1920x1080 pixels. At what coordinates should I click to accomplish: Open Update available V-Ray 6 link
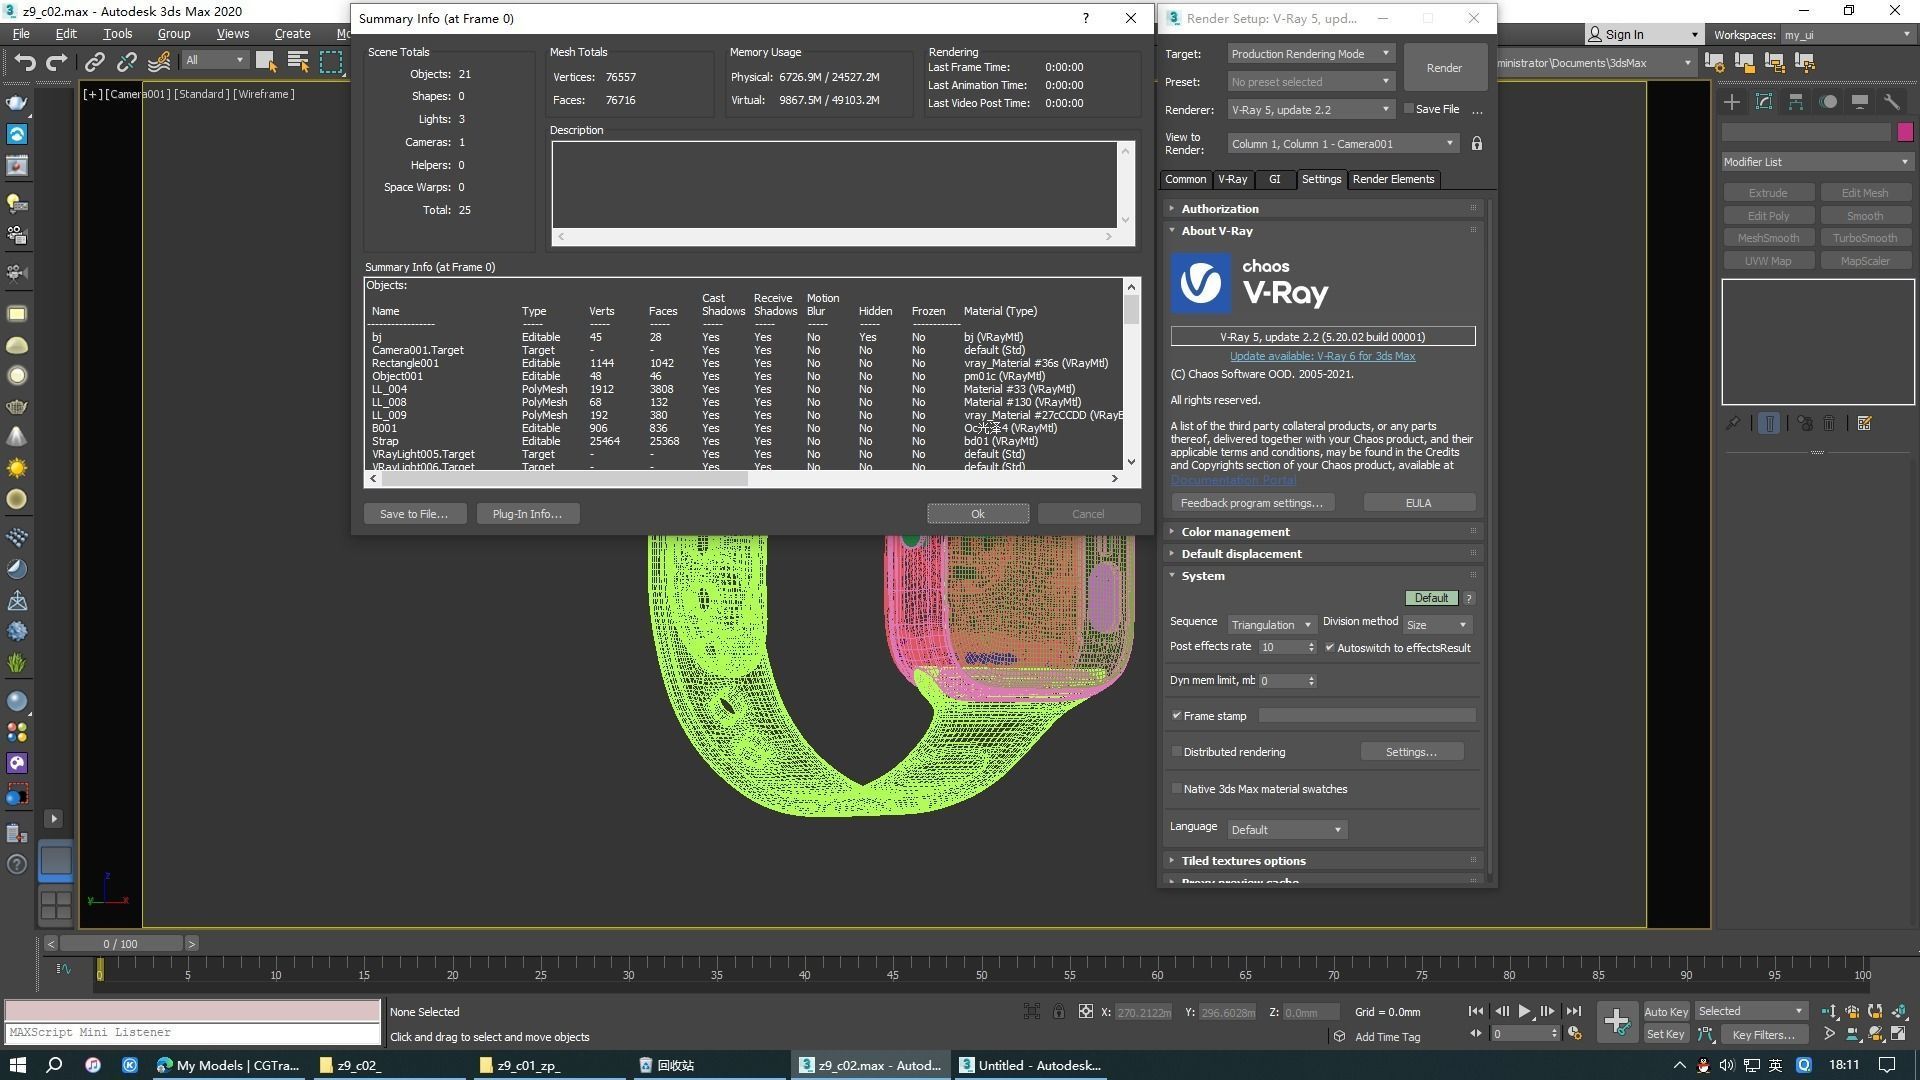point(1322,356)
